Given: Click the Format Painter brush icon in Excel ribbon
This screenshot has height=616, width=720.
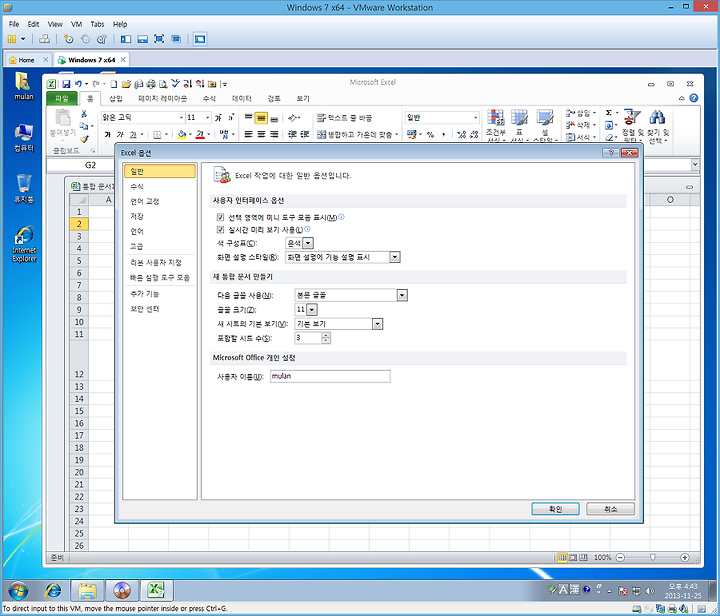Looking at the screenshot, I should (84, 139).
